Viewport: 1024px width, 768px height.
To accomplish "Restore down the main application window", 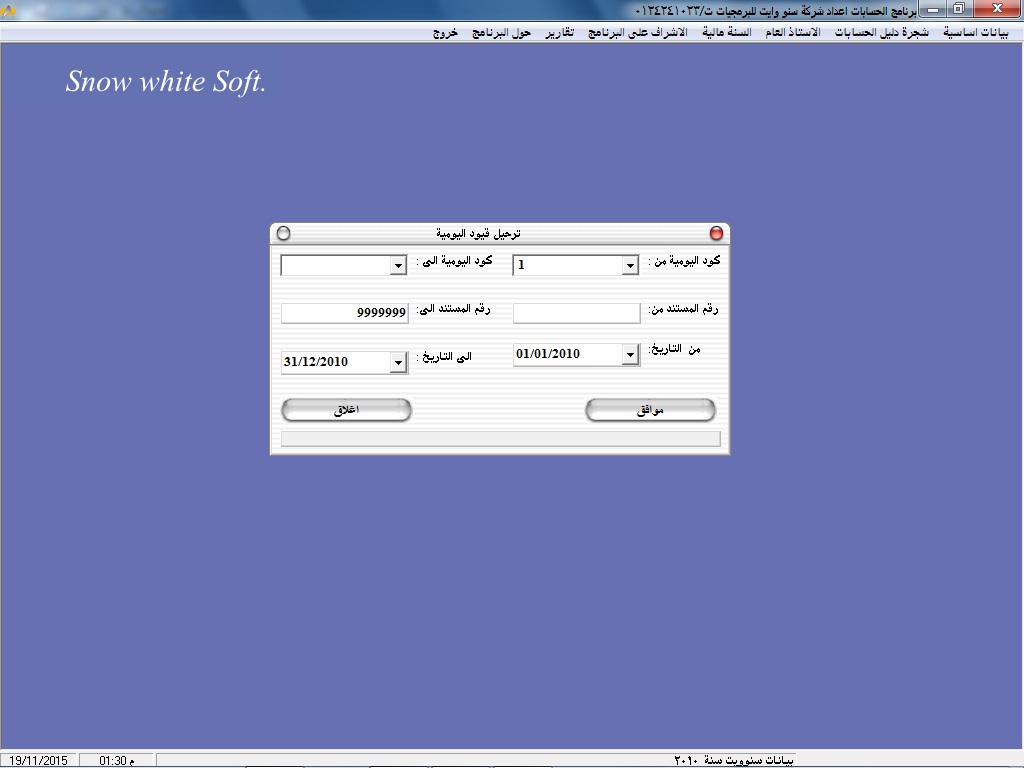I will tap(958, 9).
